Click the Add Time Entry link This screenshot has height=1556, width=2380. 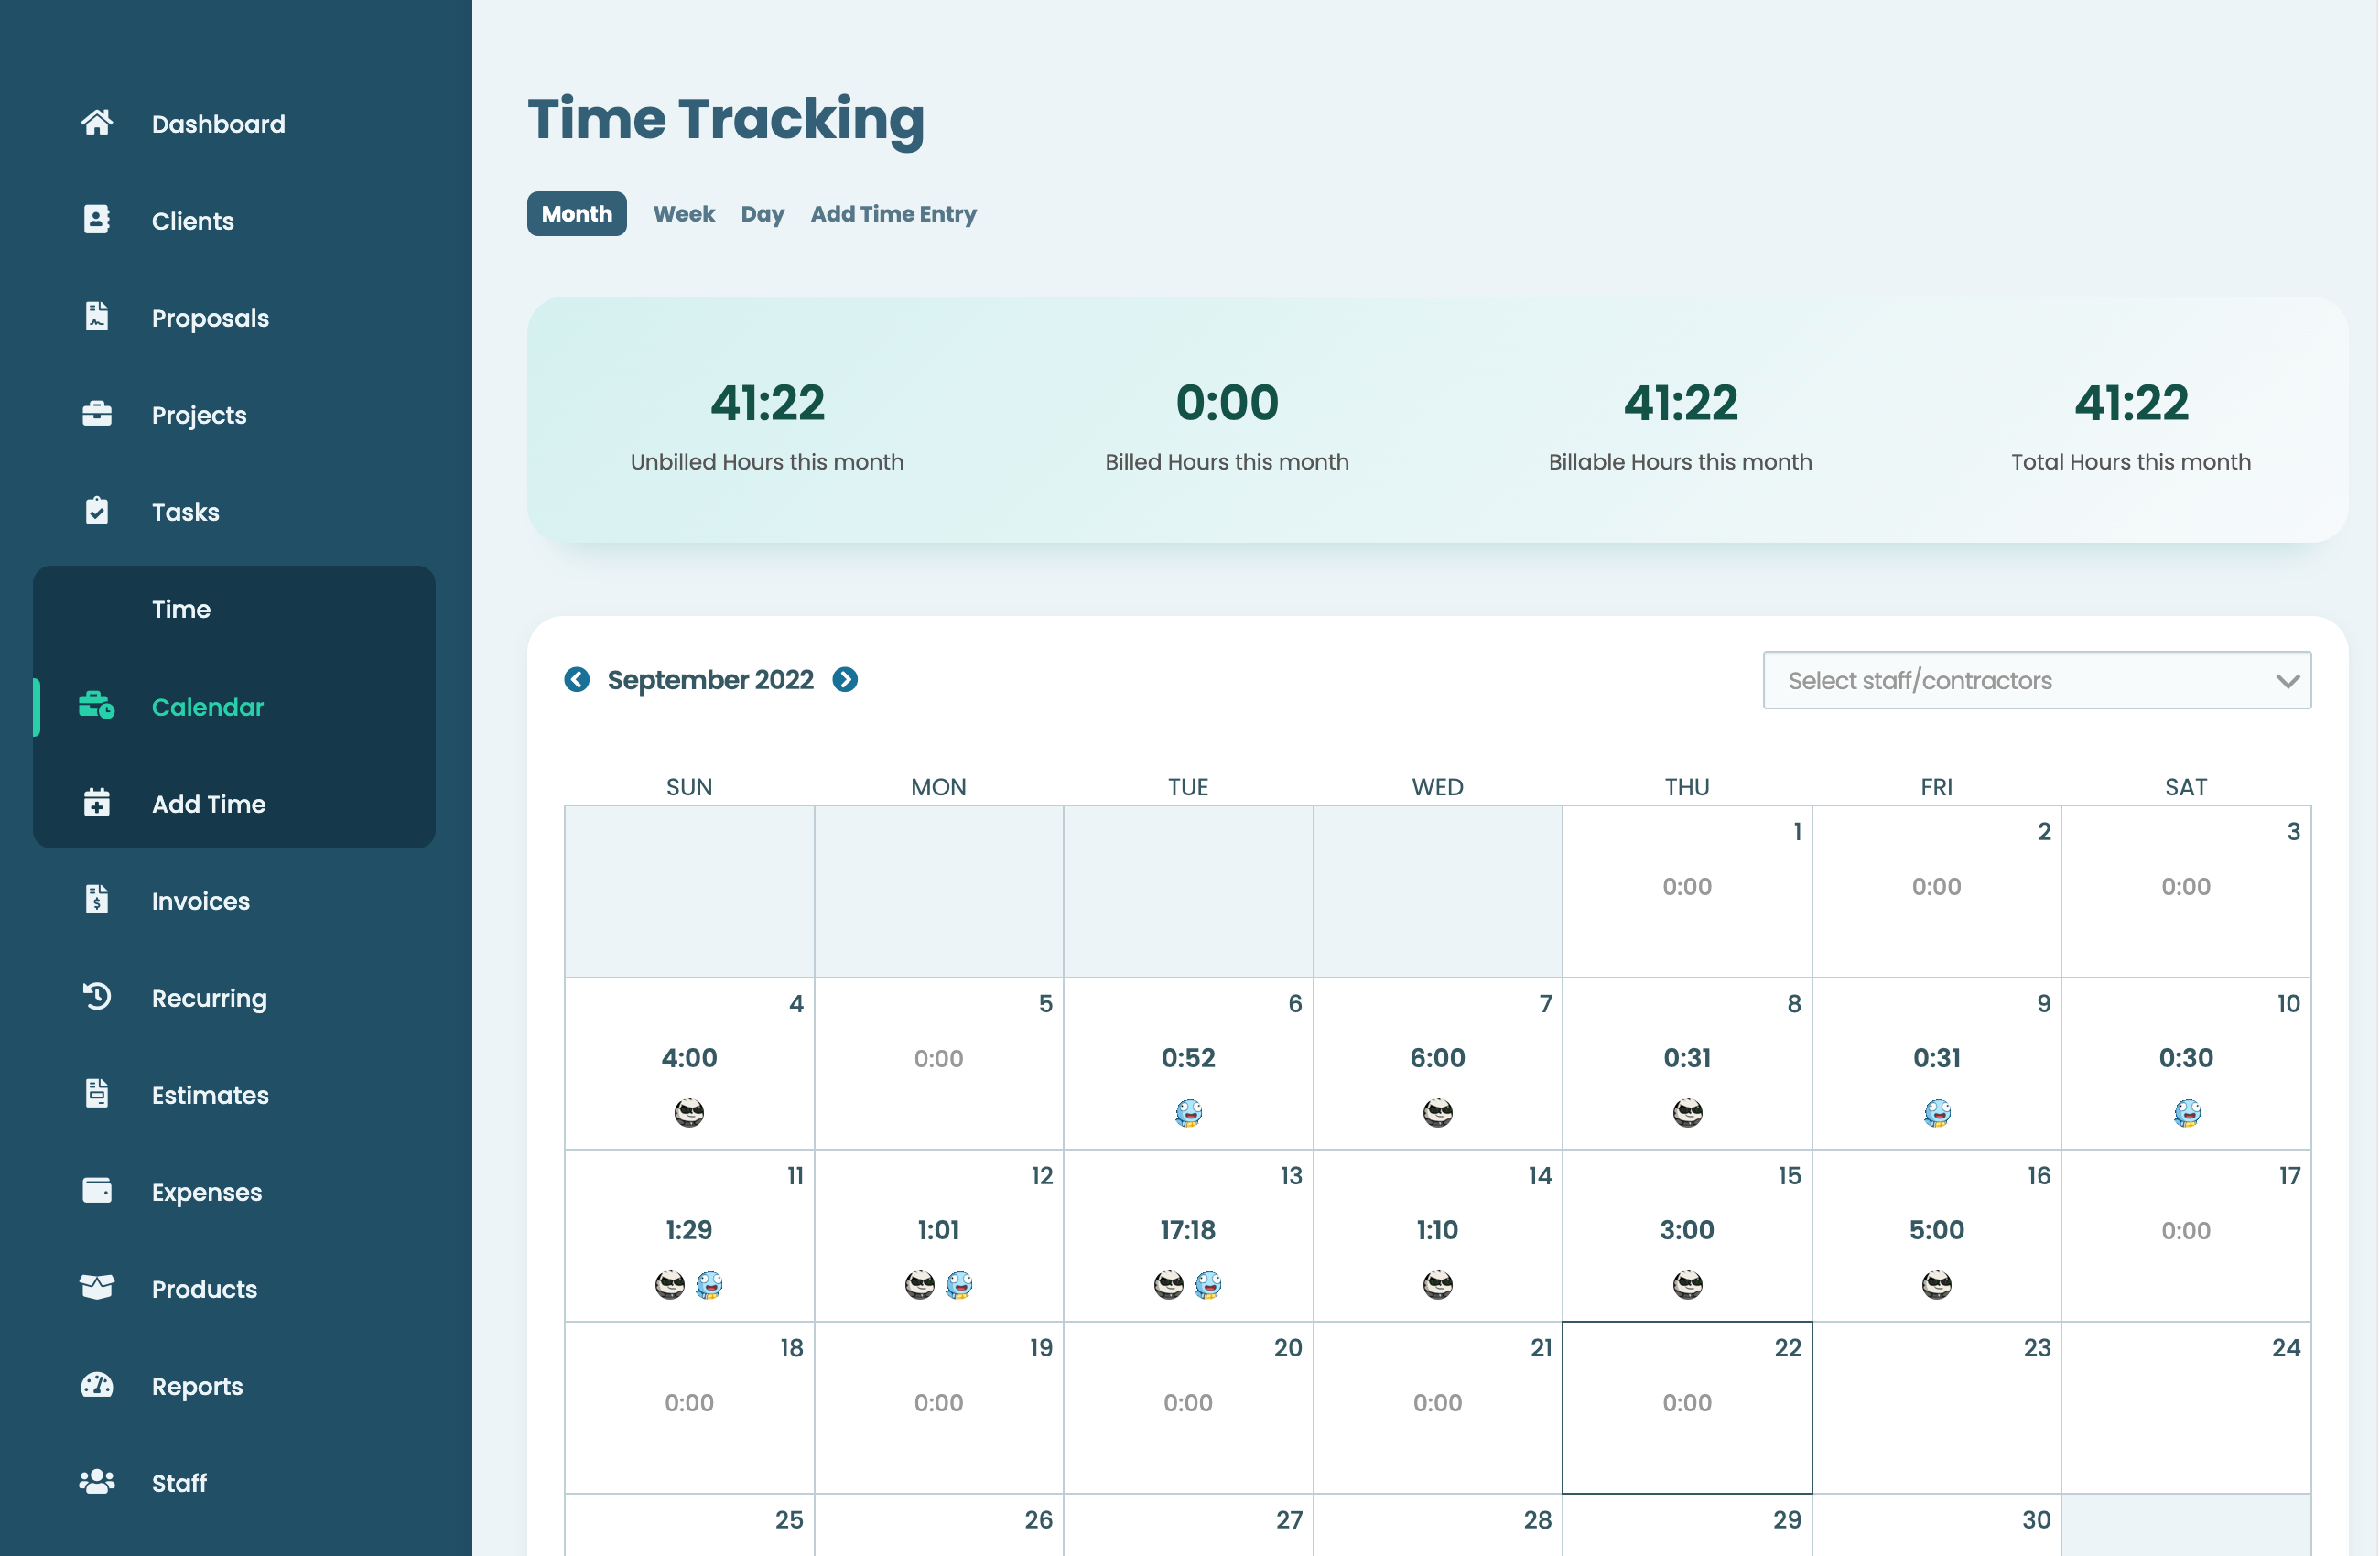coord(893,214)
